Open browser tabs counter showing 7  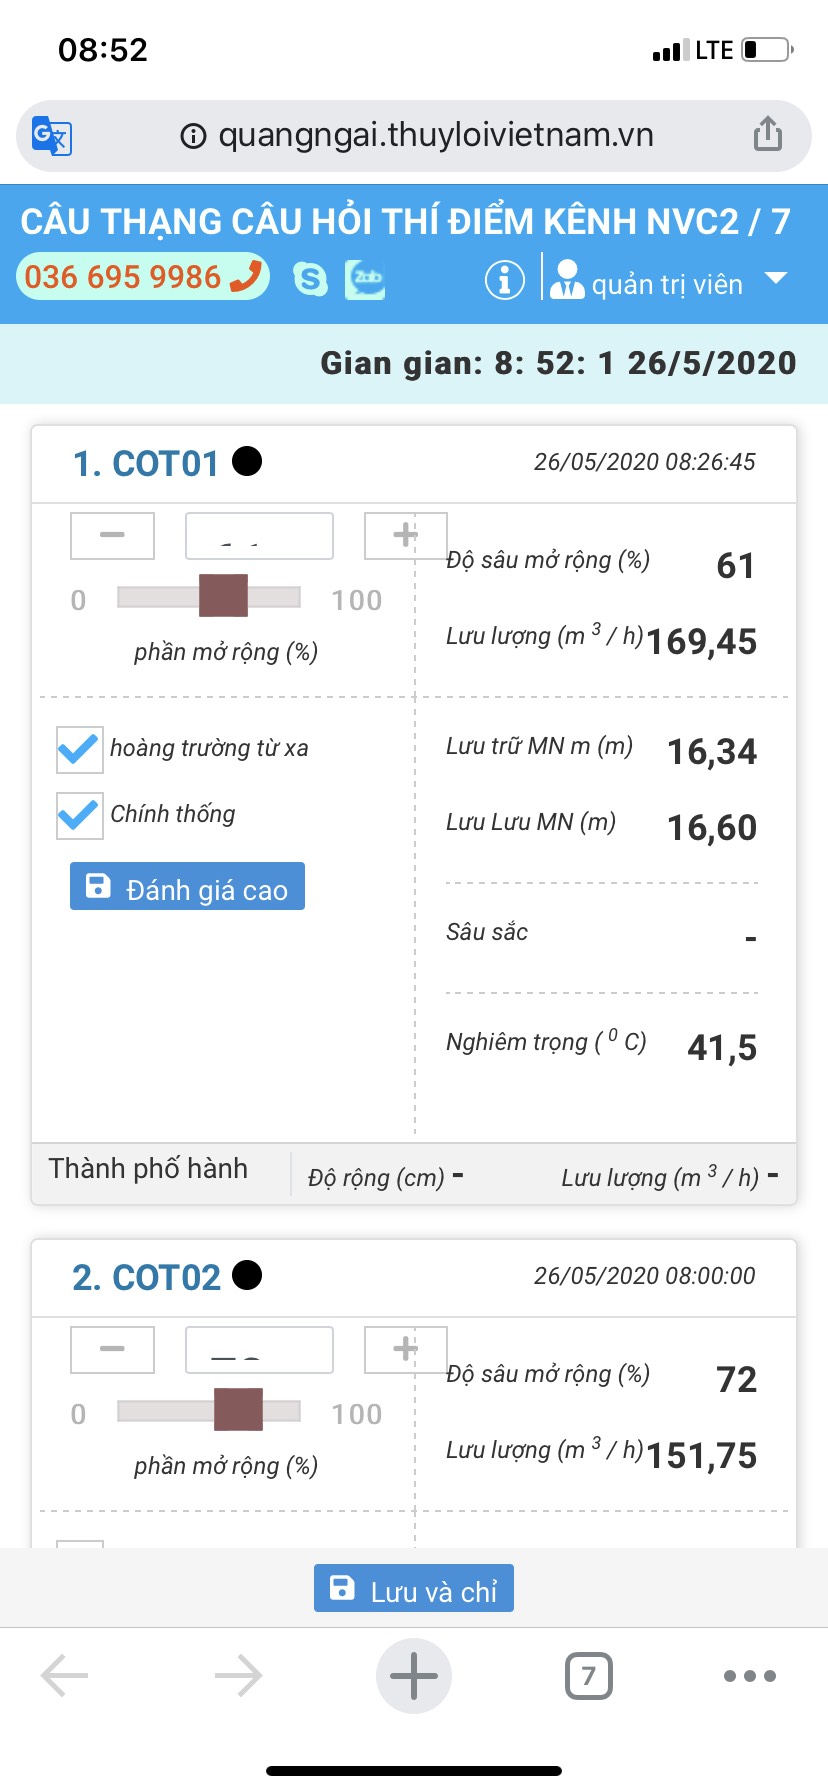[x=588, y=1676]
